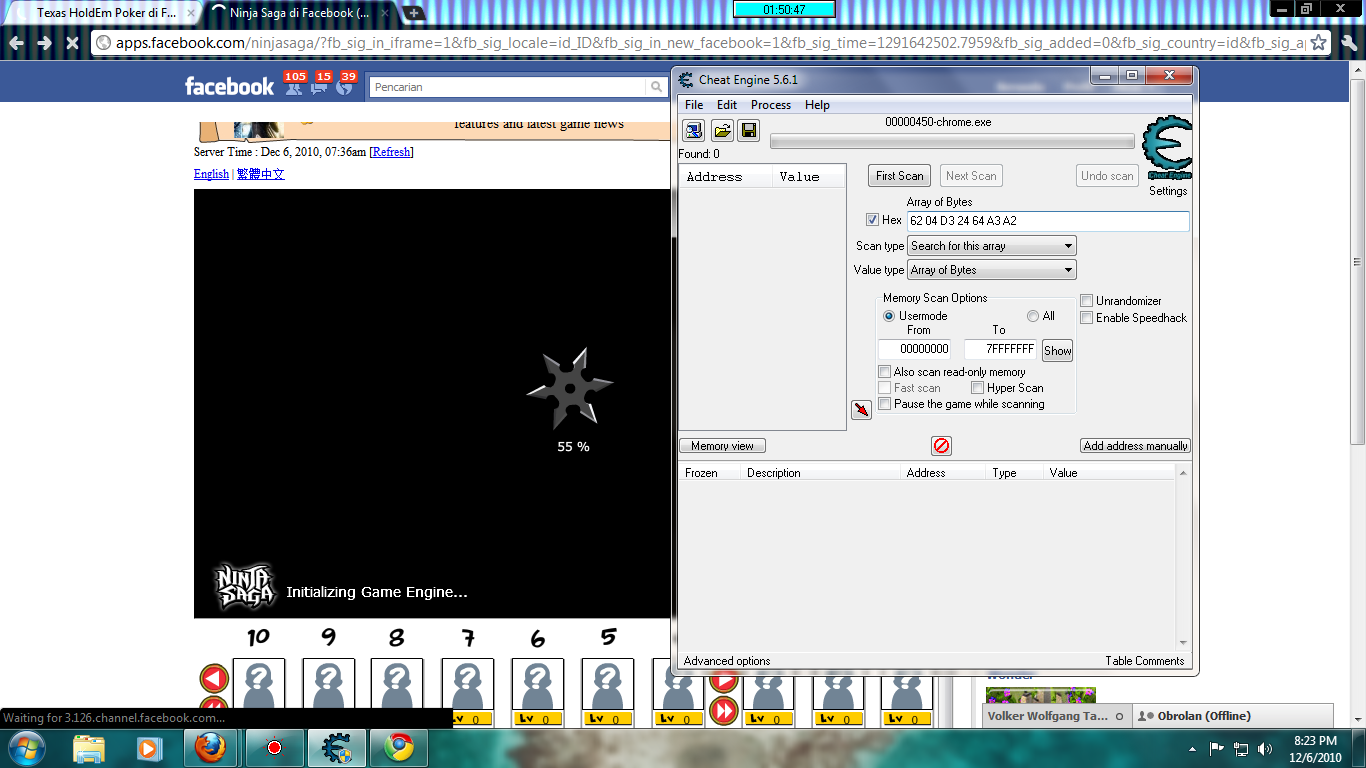Click the Array of Bytes hex value field
1366x768 pixels.
1048,221
